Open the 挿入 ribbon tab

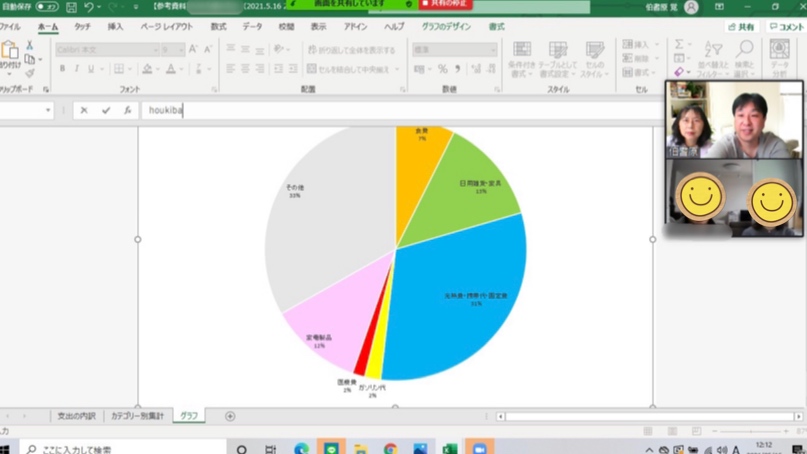[x=115, y=27]
